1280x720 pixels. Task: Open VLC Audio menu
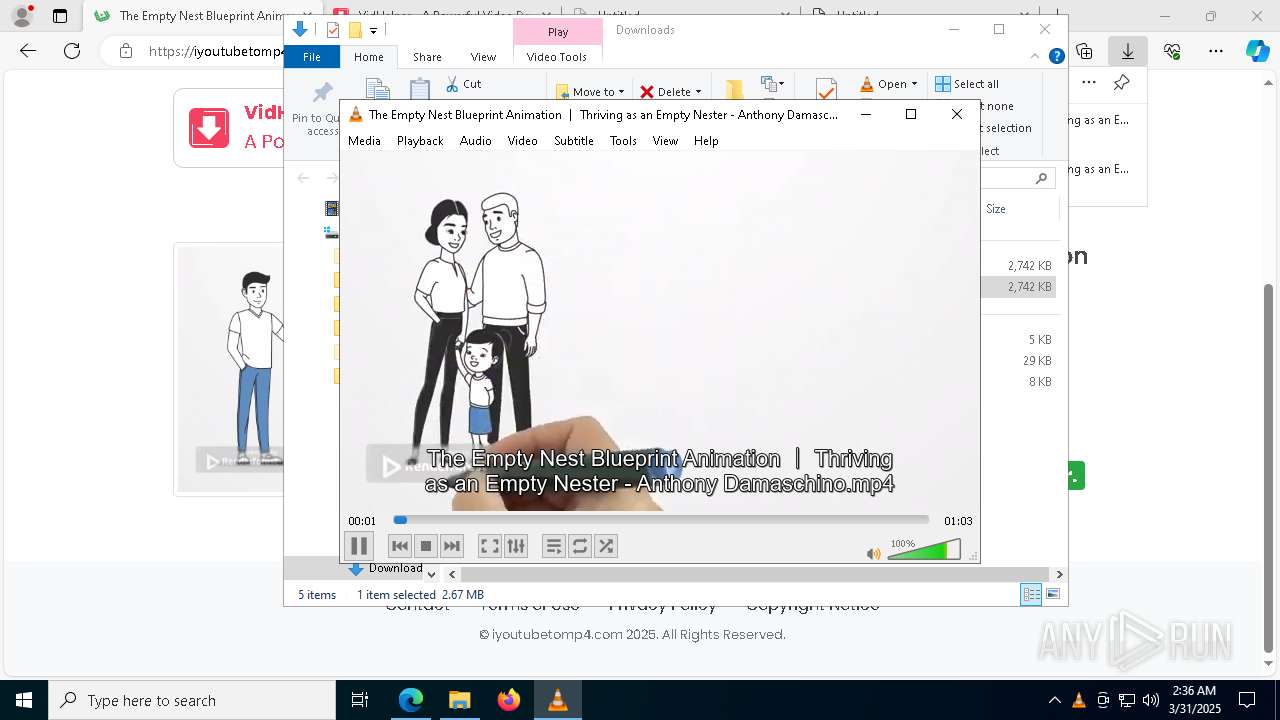pyautogui.click(x=476, y=141)
